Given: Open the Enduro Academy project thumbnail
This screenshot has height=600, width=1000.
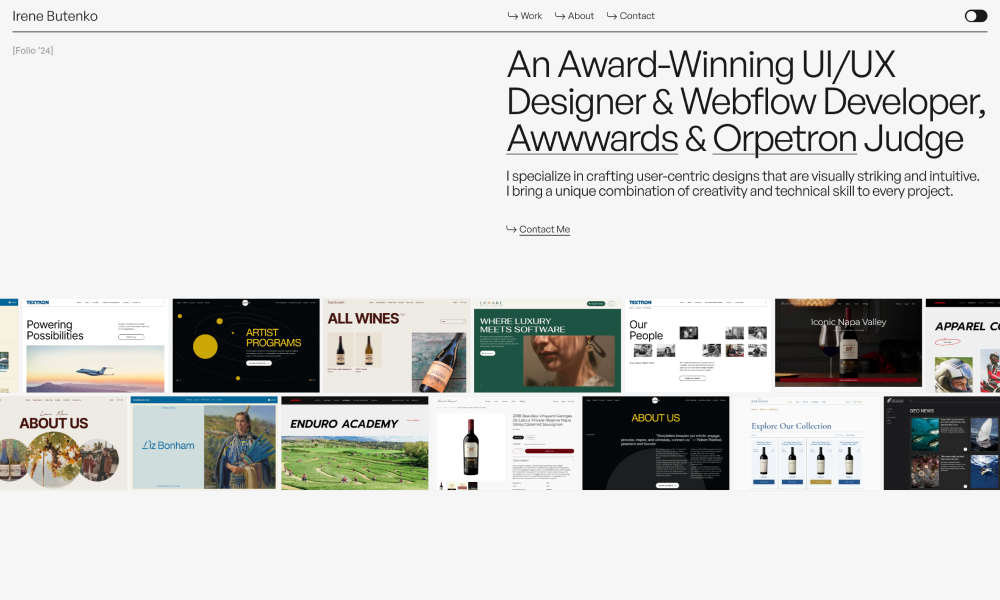Looking at the screenshot, I should coord(354,443).
